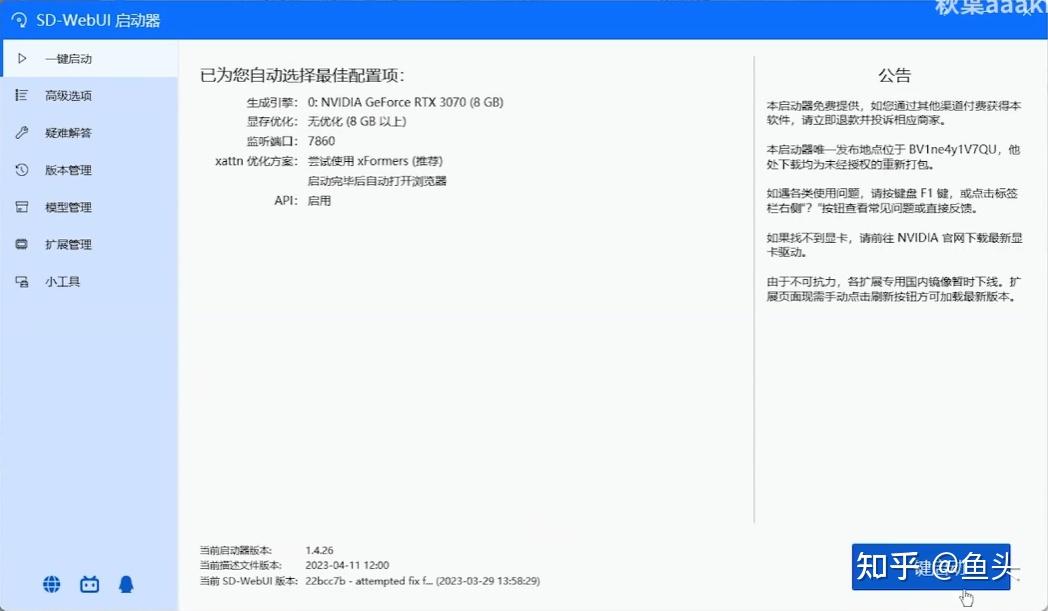The height and width of the screenshot is (611, 1048).
Task: Click the tools icon beside 小工具
Action: [21, 281]
